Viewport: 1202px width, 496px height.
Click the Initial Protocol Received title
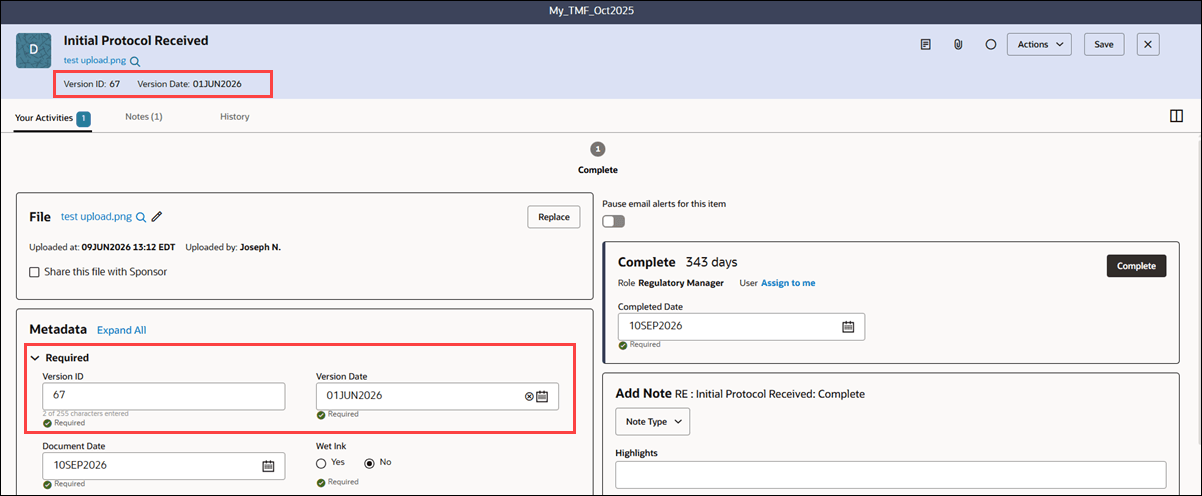pyautogui.click(x=136, y=41)
